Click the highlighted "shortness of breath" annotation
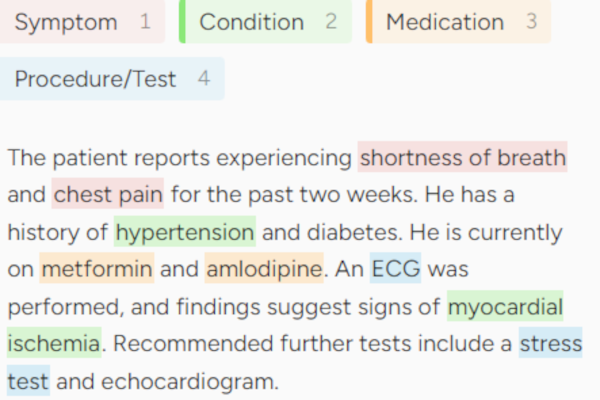 pos(463,158)
